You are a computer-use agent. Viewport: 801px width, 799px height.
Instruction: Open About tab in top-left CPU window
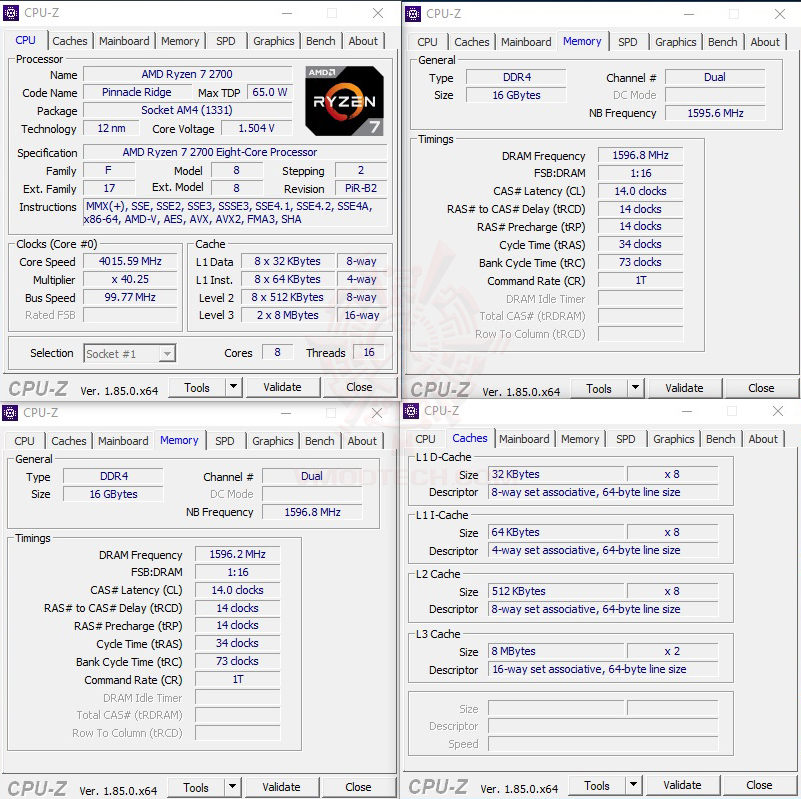click(x=363, y=41)
